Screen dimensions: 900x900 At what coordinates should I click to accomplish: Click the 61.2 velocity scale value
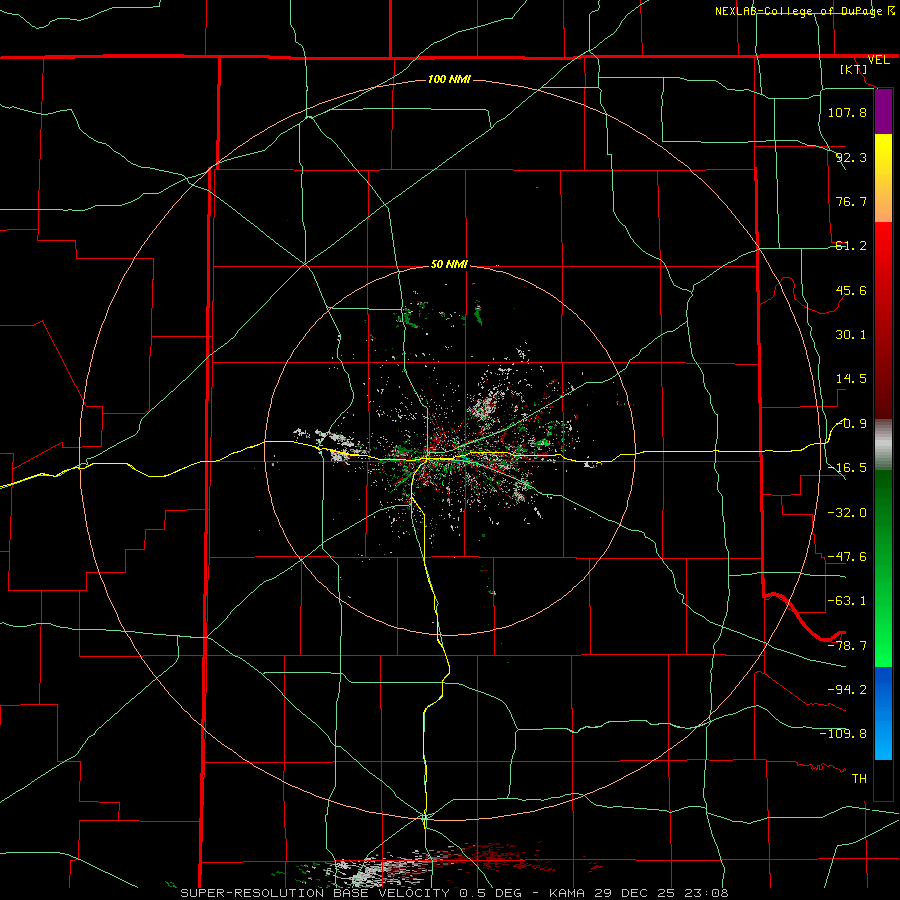(851, 246)
